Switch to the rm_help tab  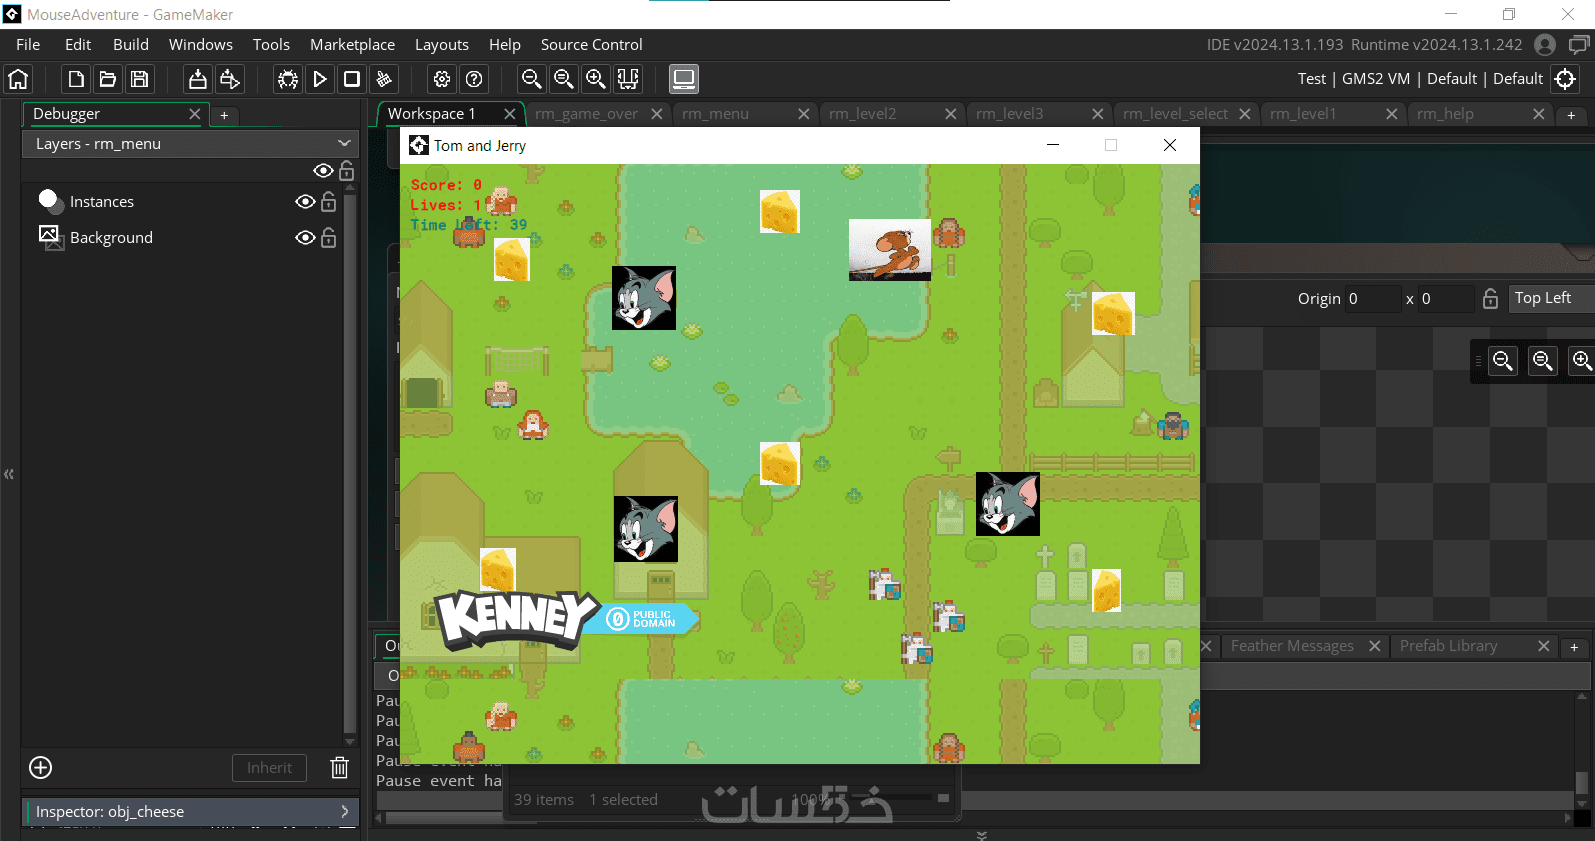[x=1445, y=114]
